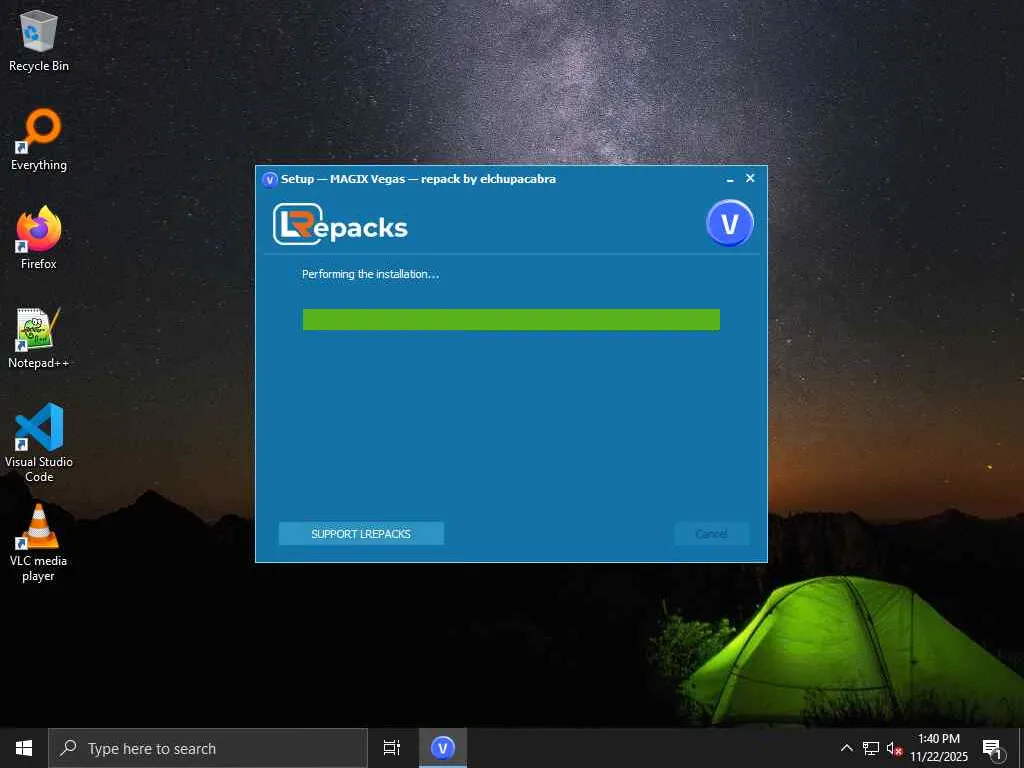Show hidden system tray icons

[846, 748]
